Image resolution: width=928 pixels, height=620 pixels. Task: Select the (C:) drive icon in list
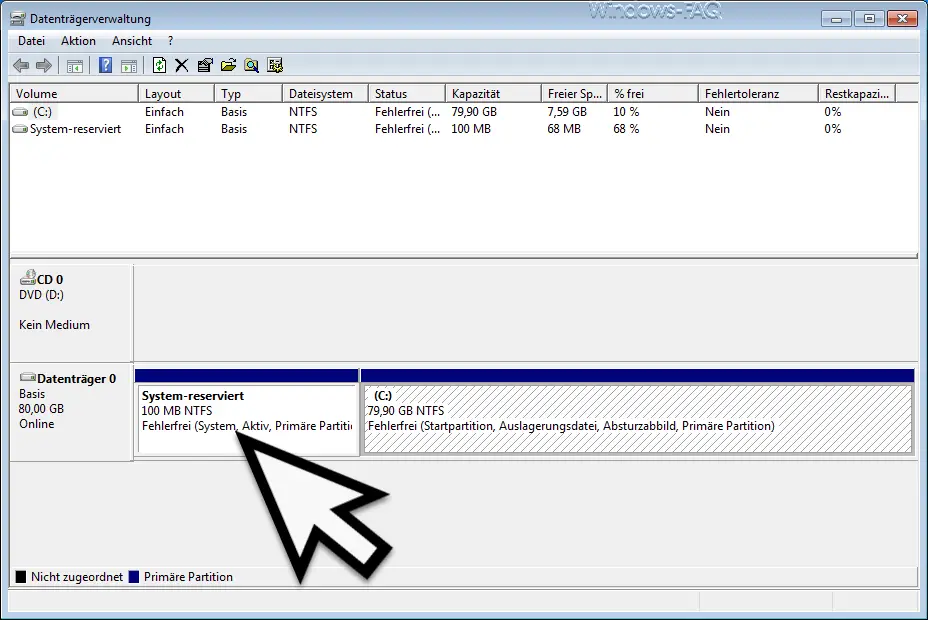20,112
